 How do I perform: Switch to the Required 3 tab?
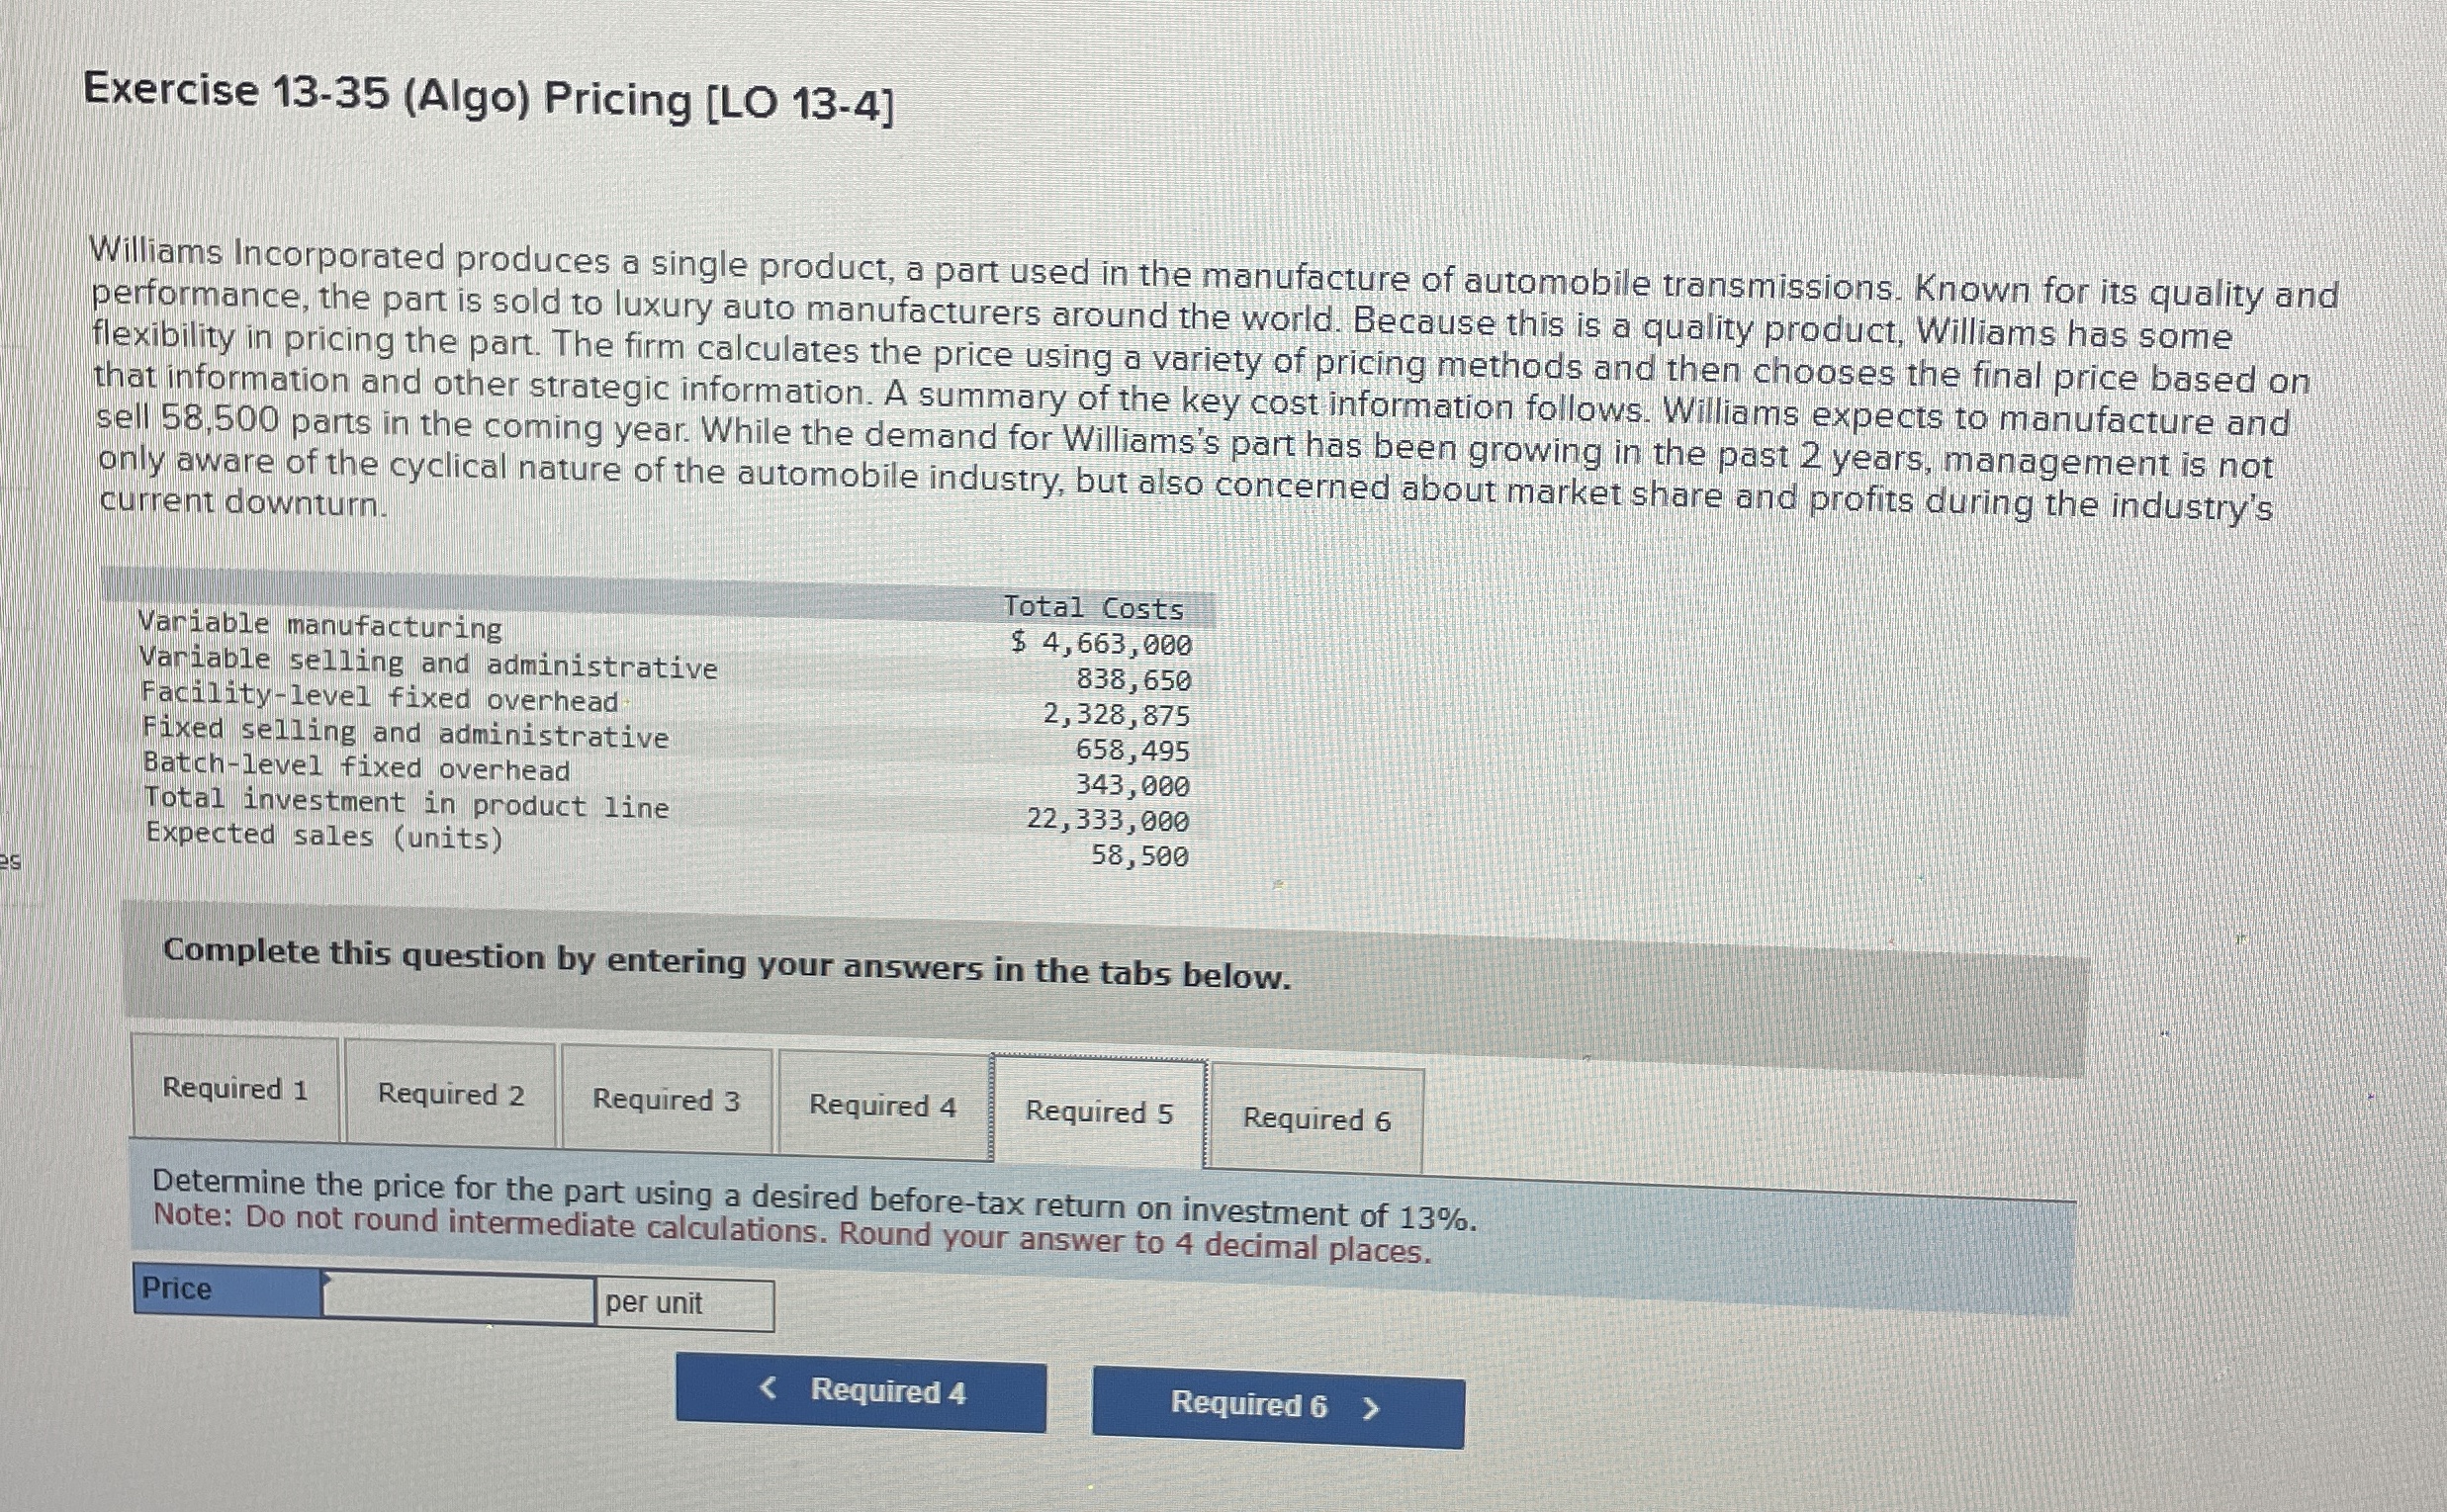pyautogui.click(x=666, y=1101)
